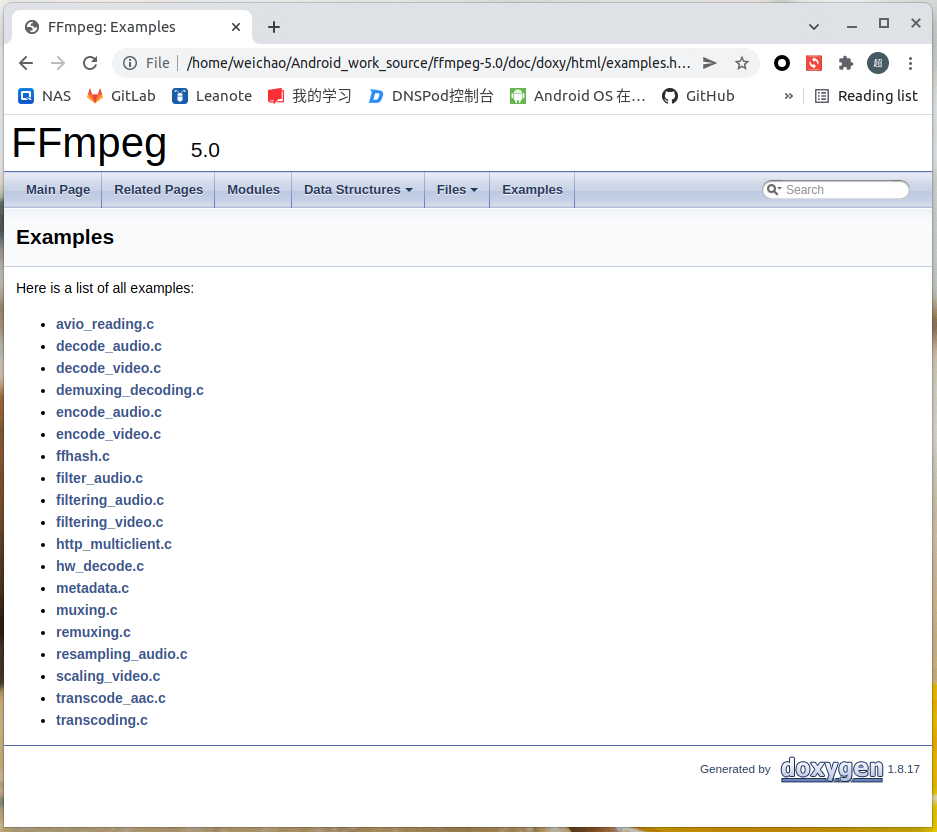Go to the Main Page tab
The height and width of the screenshot is (832, 937).
pyautogui.click(x=58, y=189)
